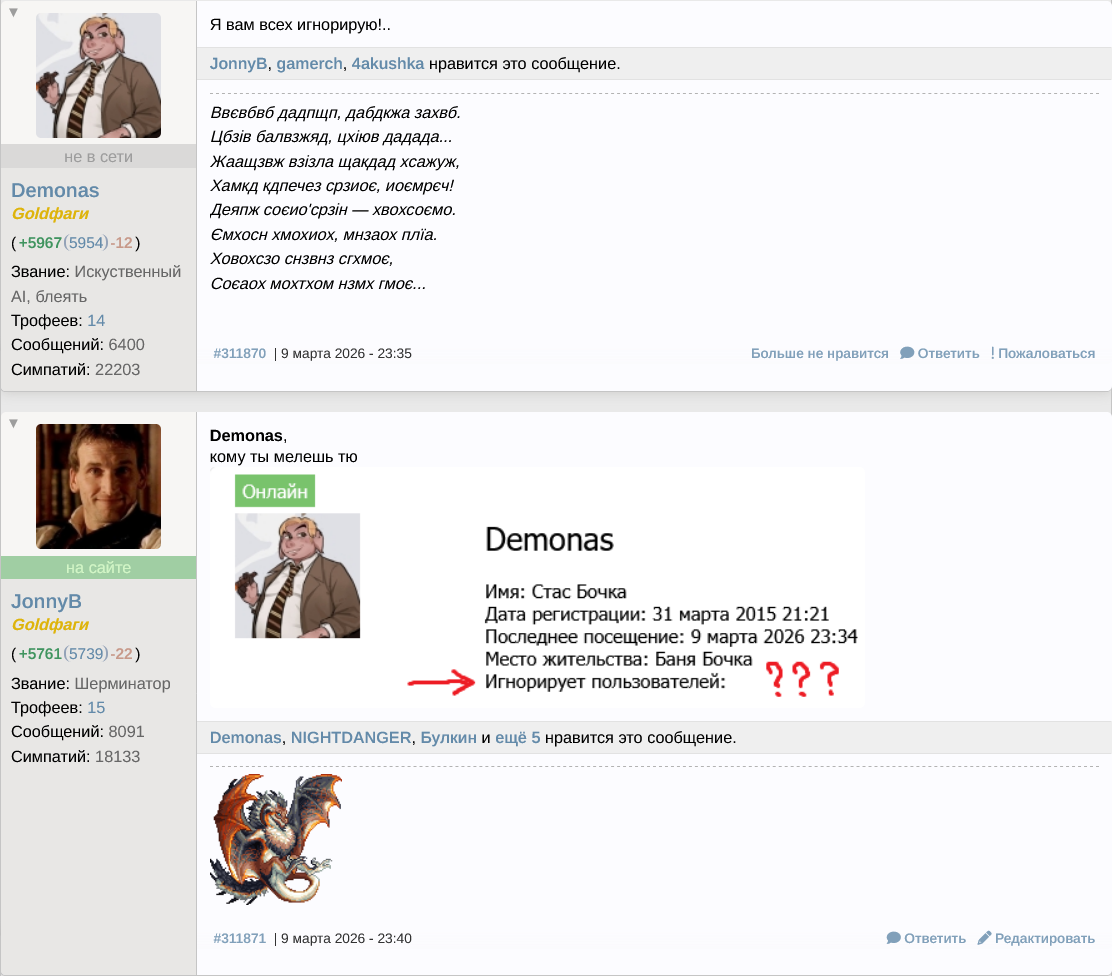This screenshot has width=1112, height=976.
Task: Click the exclamation icon beside Пожаловаться
Action: click(x=992, y=353)
